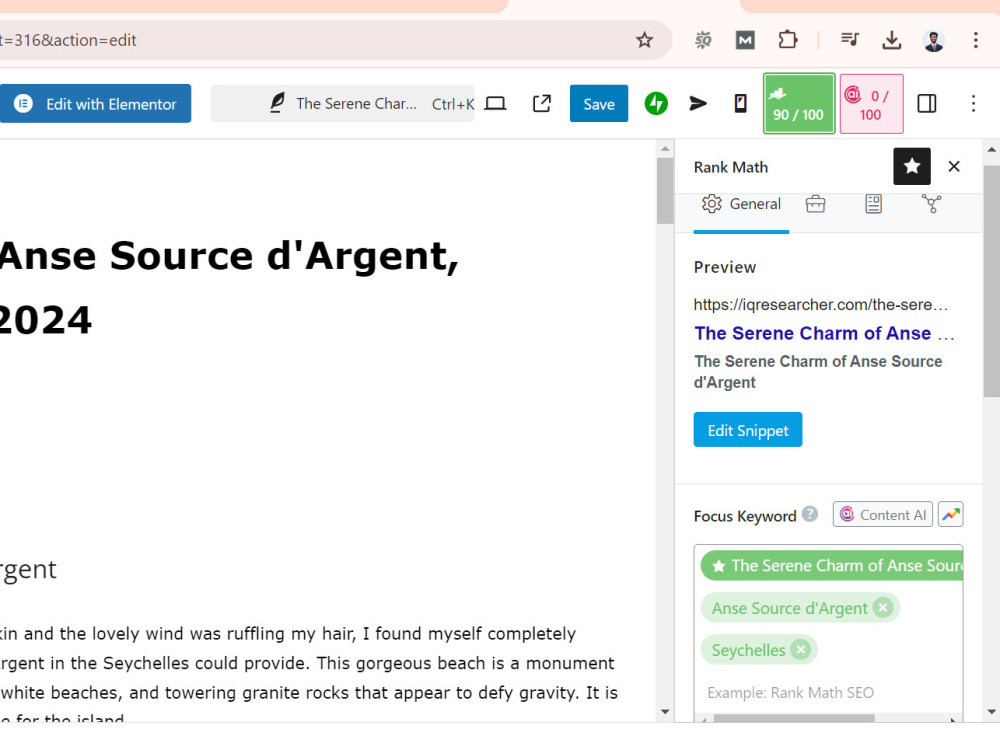Switch to the Rank Math Social tab icon

(931, 204)
